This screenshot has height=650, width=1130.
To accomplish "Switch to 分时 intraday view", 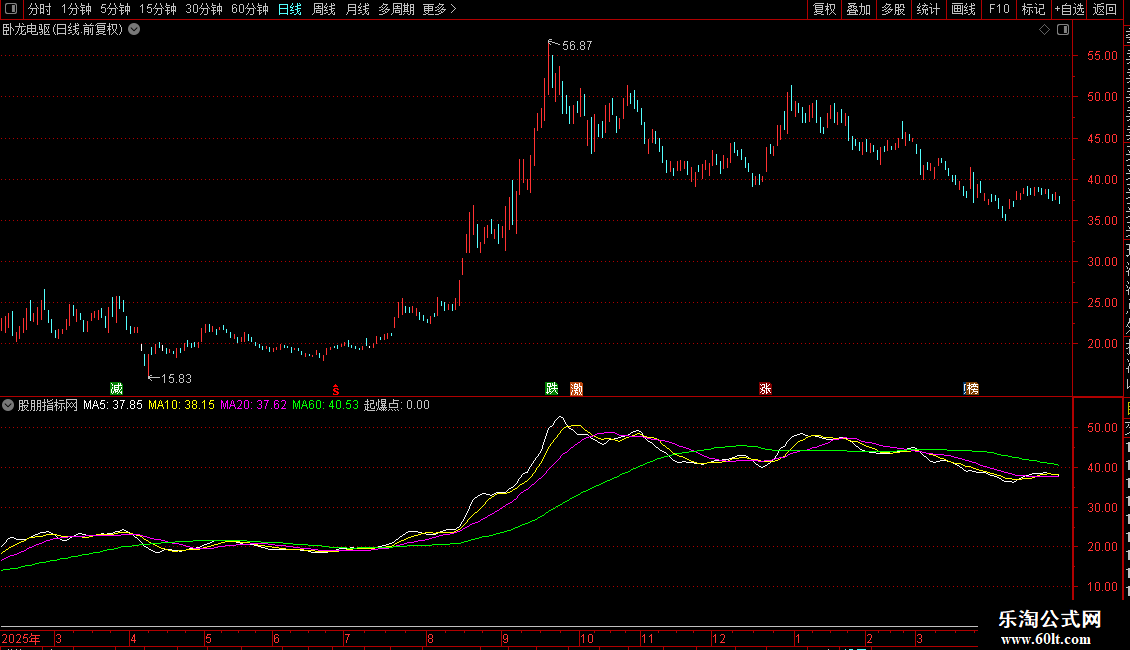I will (x=40, y=9).
